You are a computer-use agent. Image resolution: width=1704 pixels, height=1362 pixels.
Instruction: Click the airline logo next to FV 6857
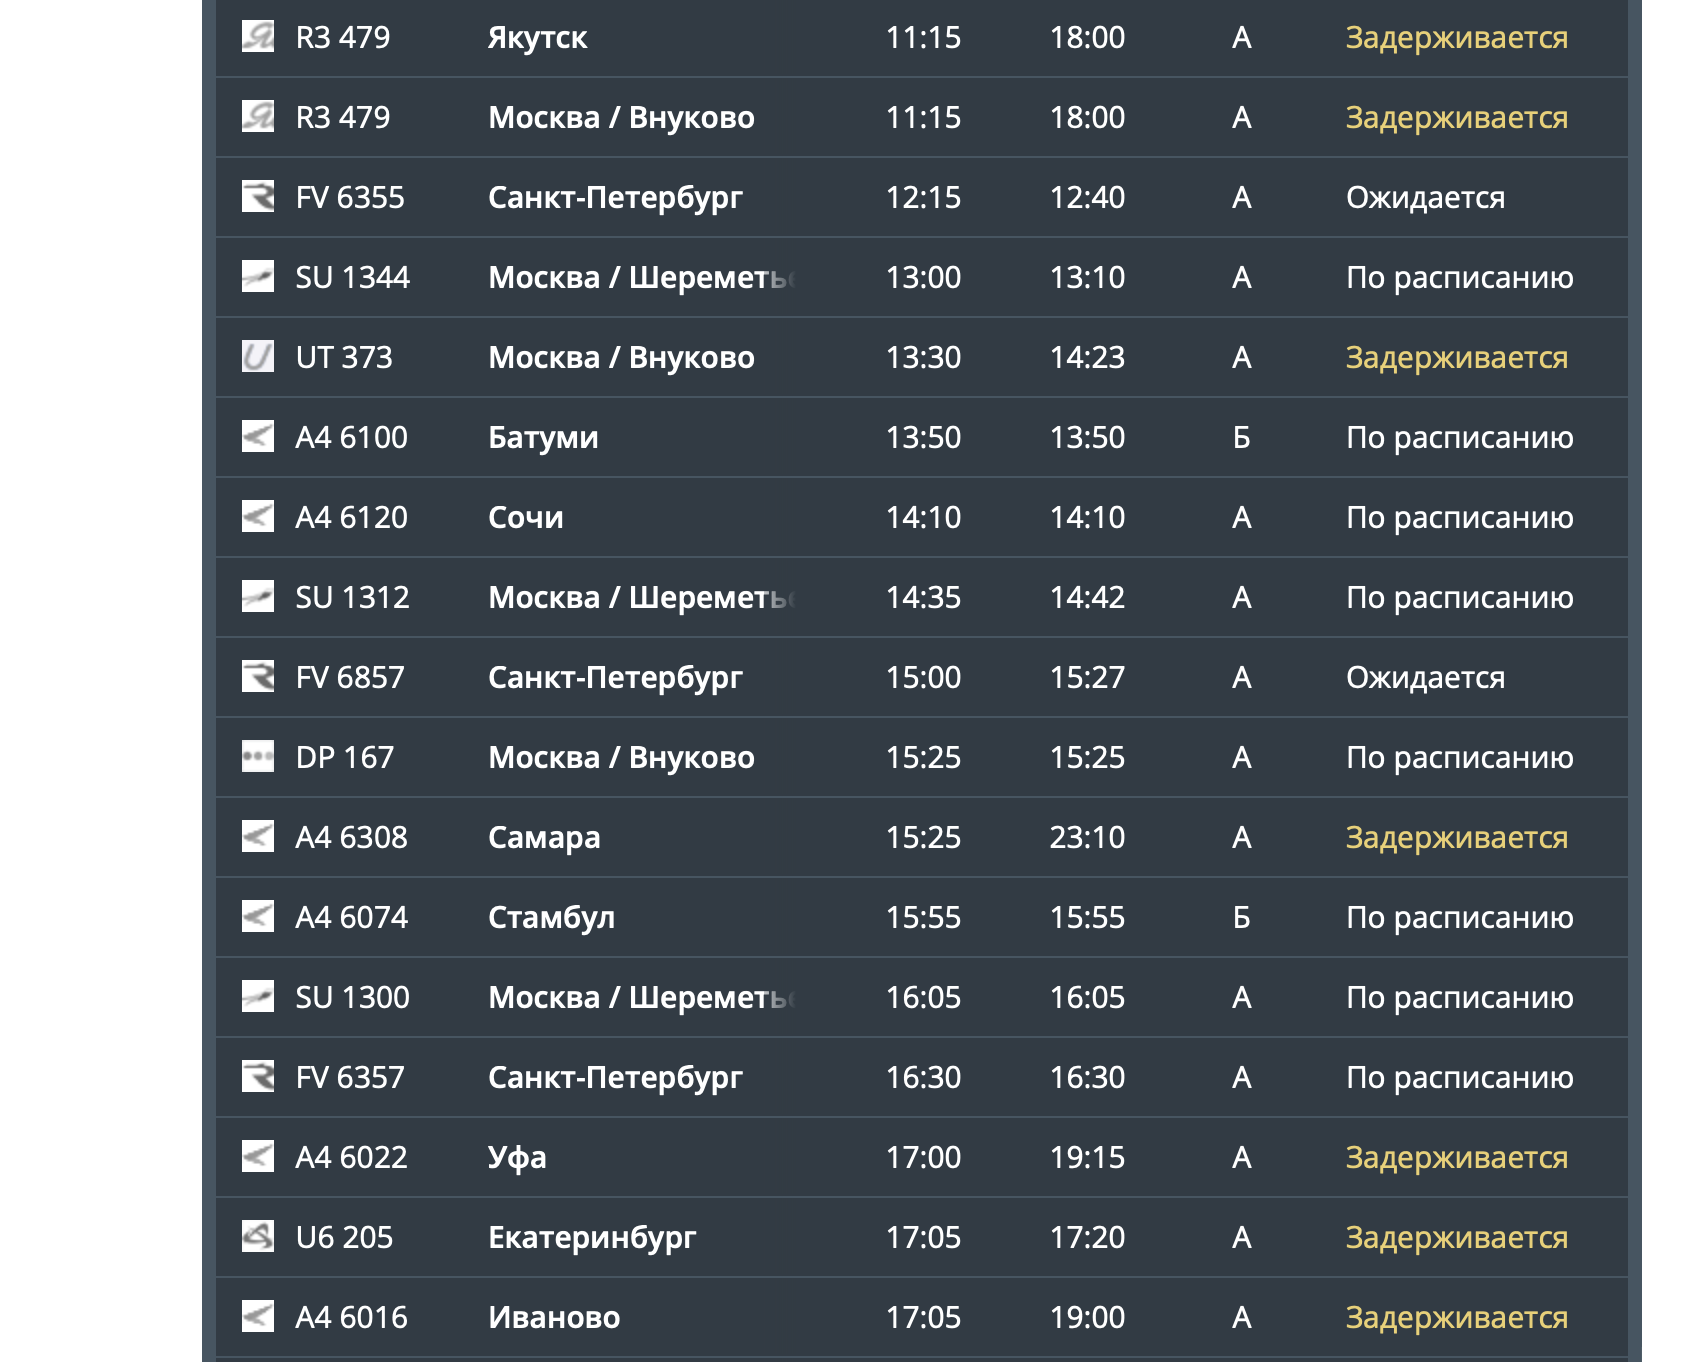pos(258,676)
